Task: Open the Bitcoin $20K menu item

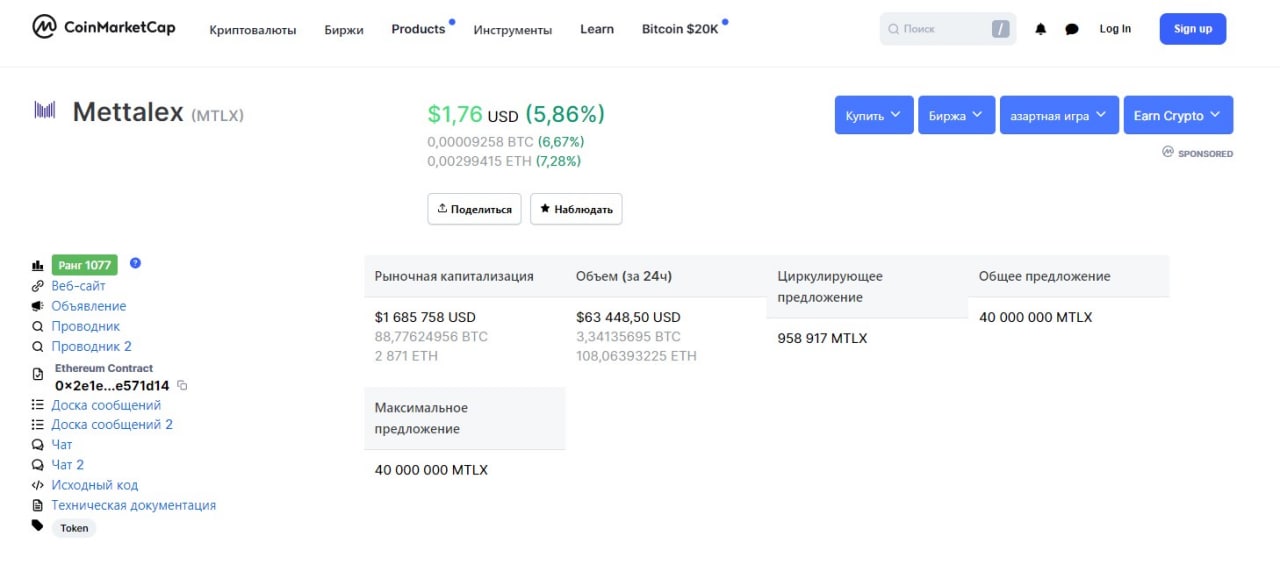Action: click(680, 29)
